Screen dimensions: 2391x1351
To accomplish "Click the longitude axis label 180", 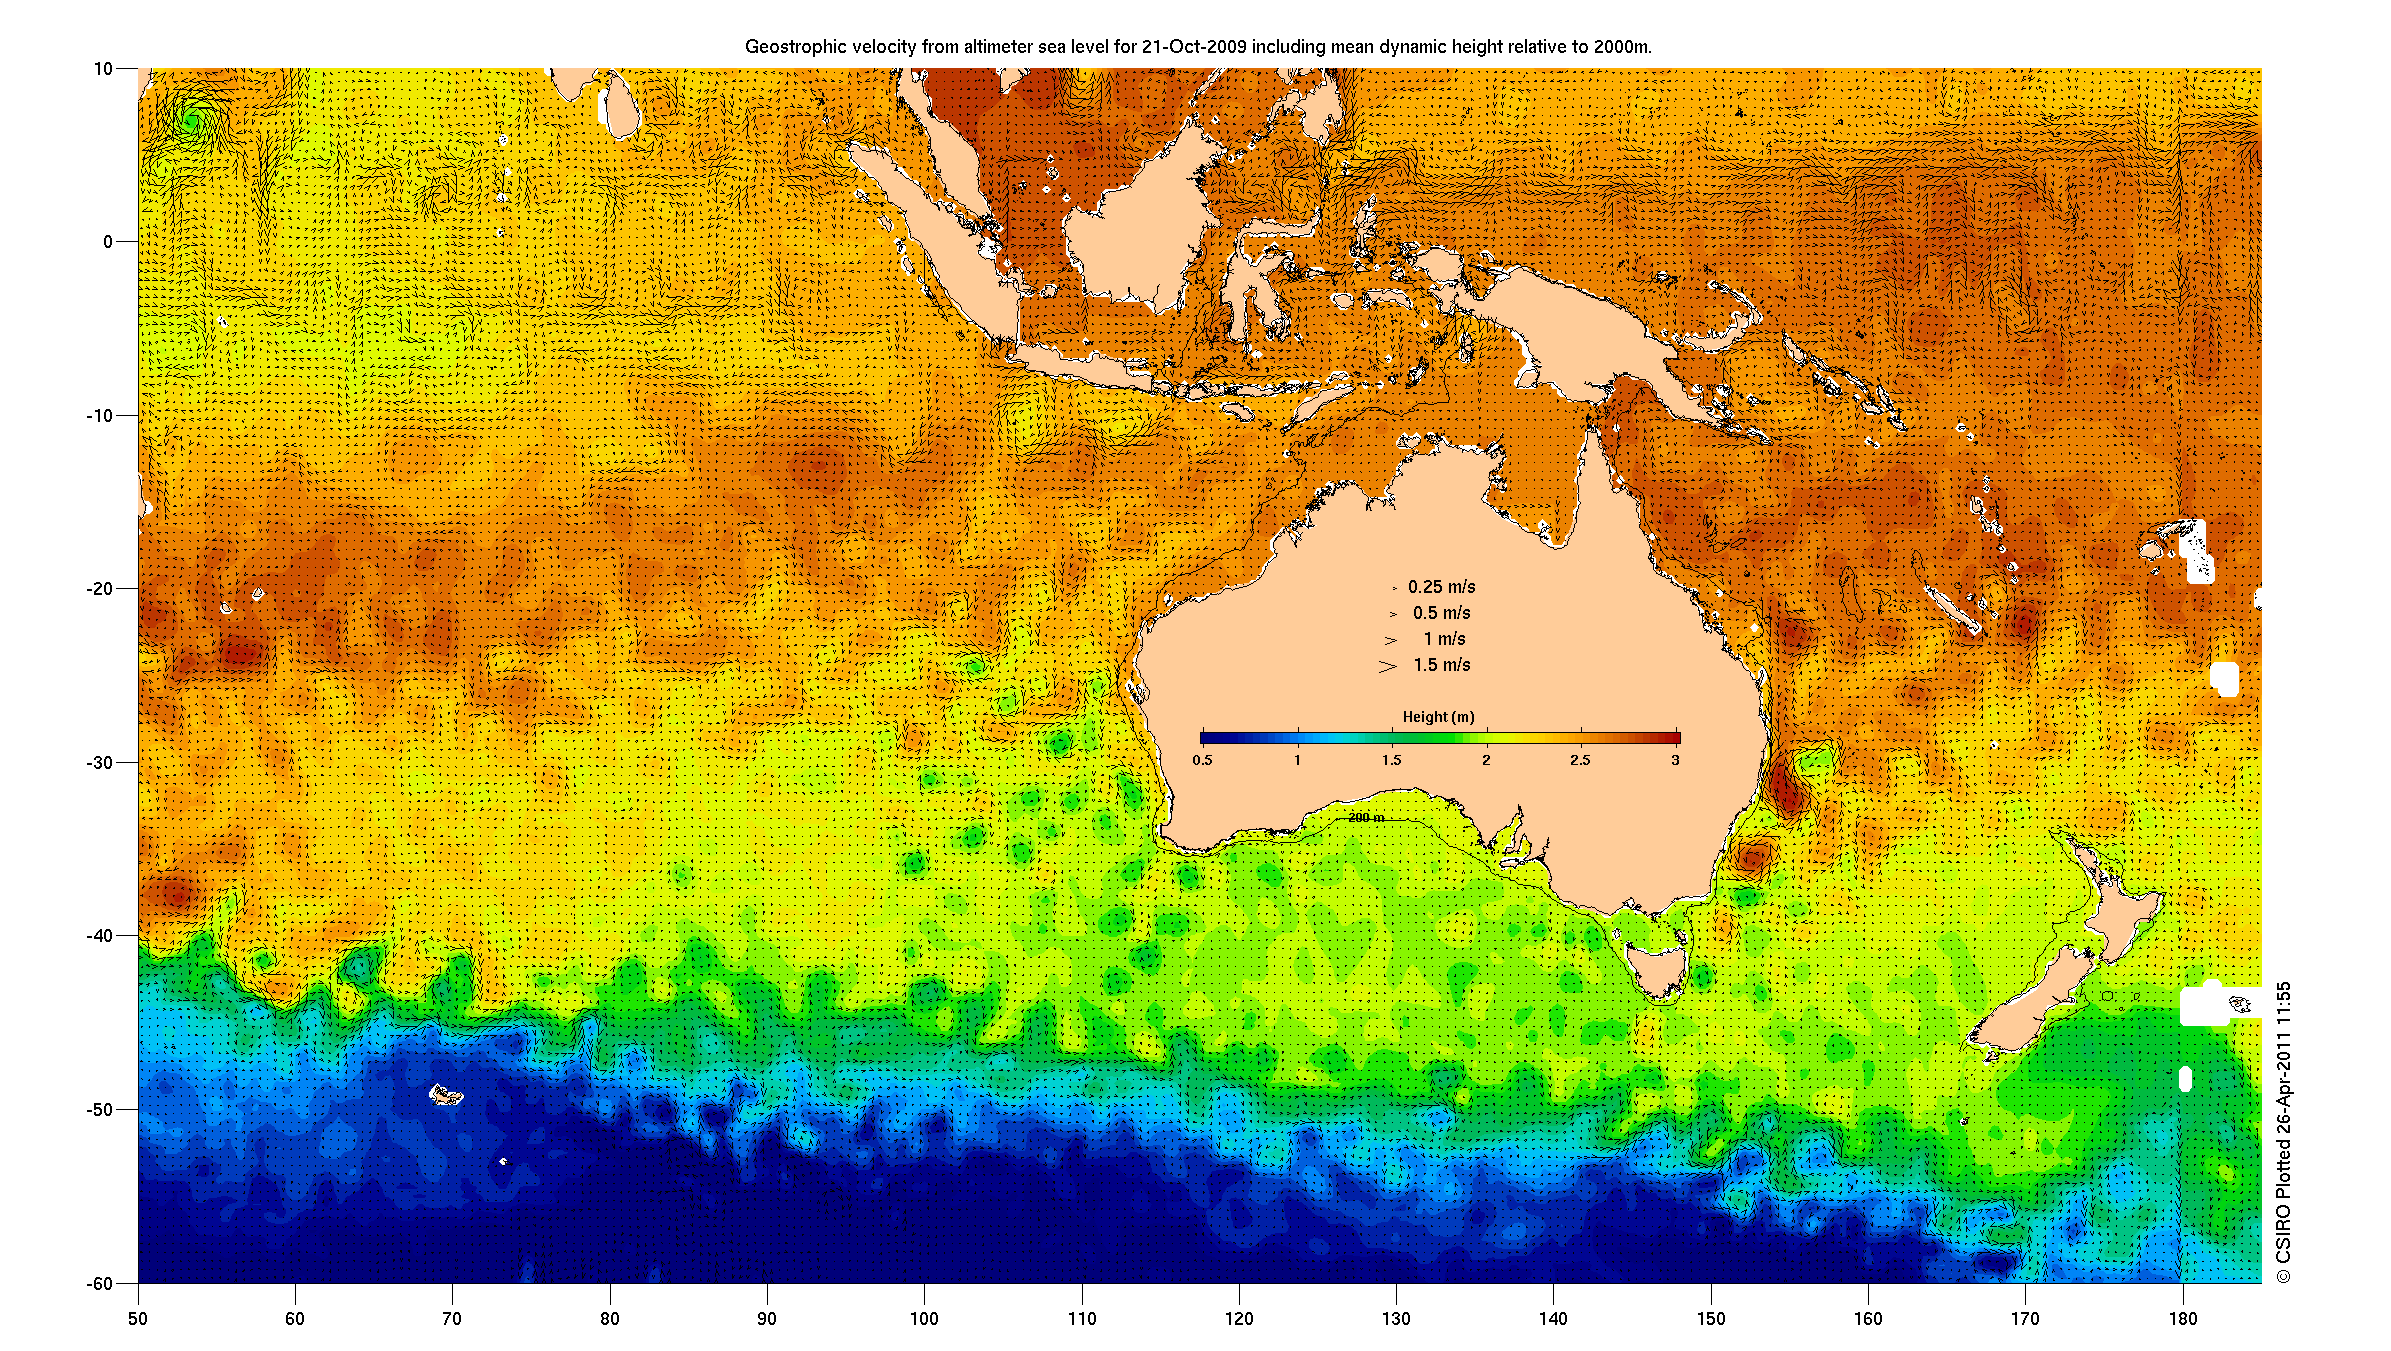I will 2183,1318.
